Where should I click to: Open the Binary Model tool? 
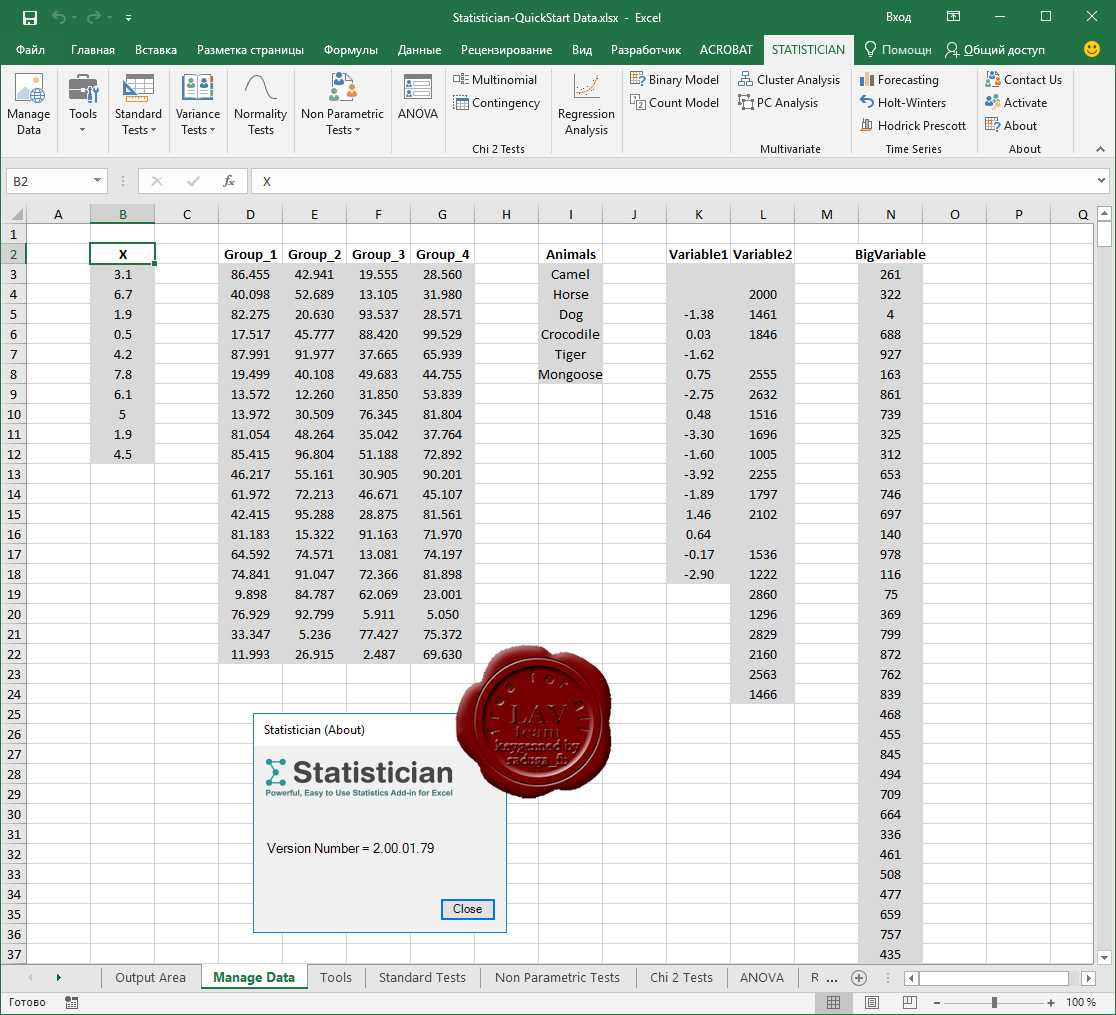(x=675, y=80)
